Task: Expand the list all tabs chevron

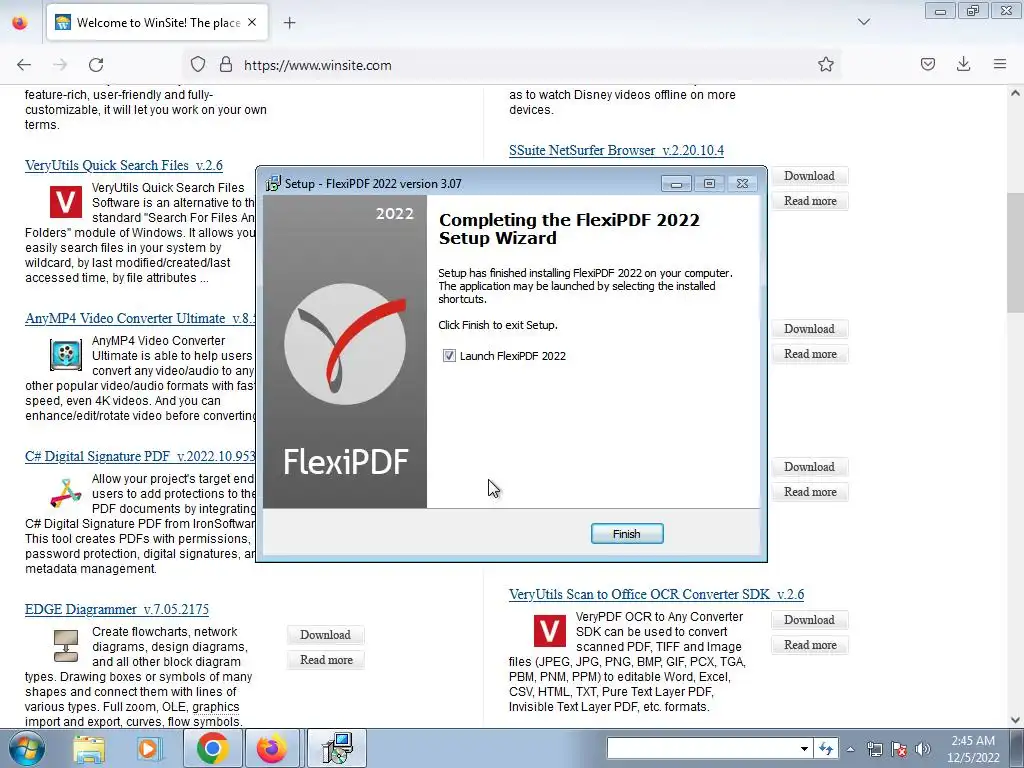Action: 864,22
